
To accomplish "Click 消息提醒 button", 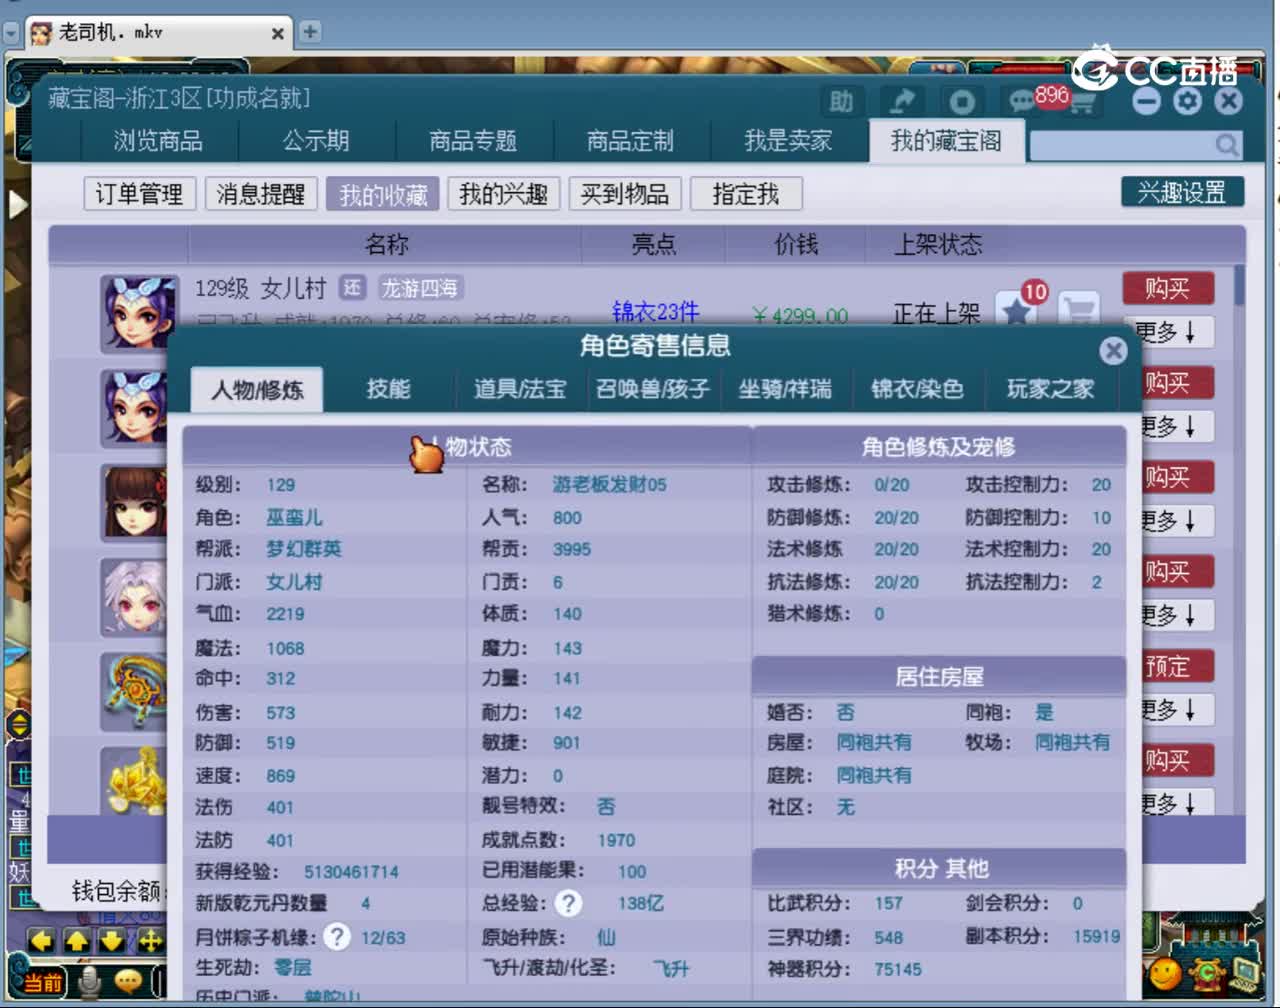I will pos(261,194).
